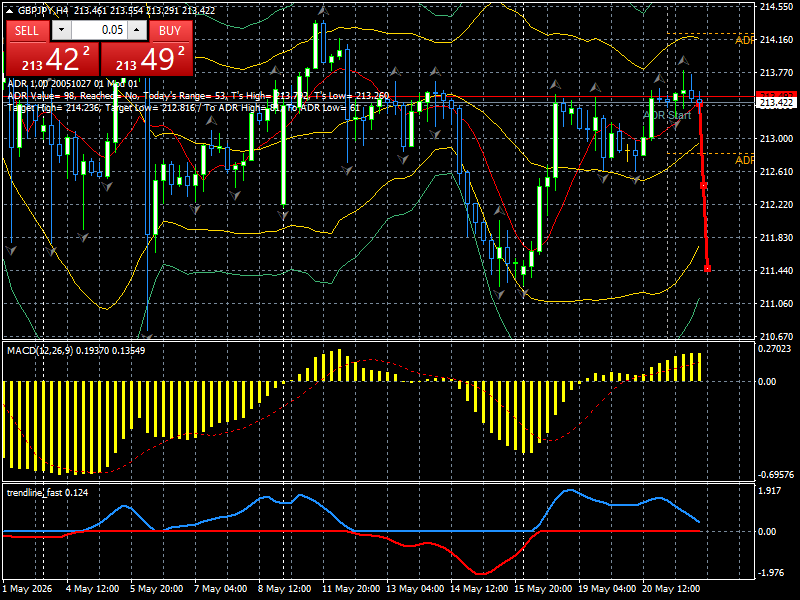800x600 pixels.
Task: Click the '19 May 04:00' time label
Action: click(607, 589)
